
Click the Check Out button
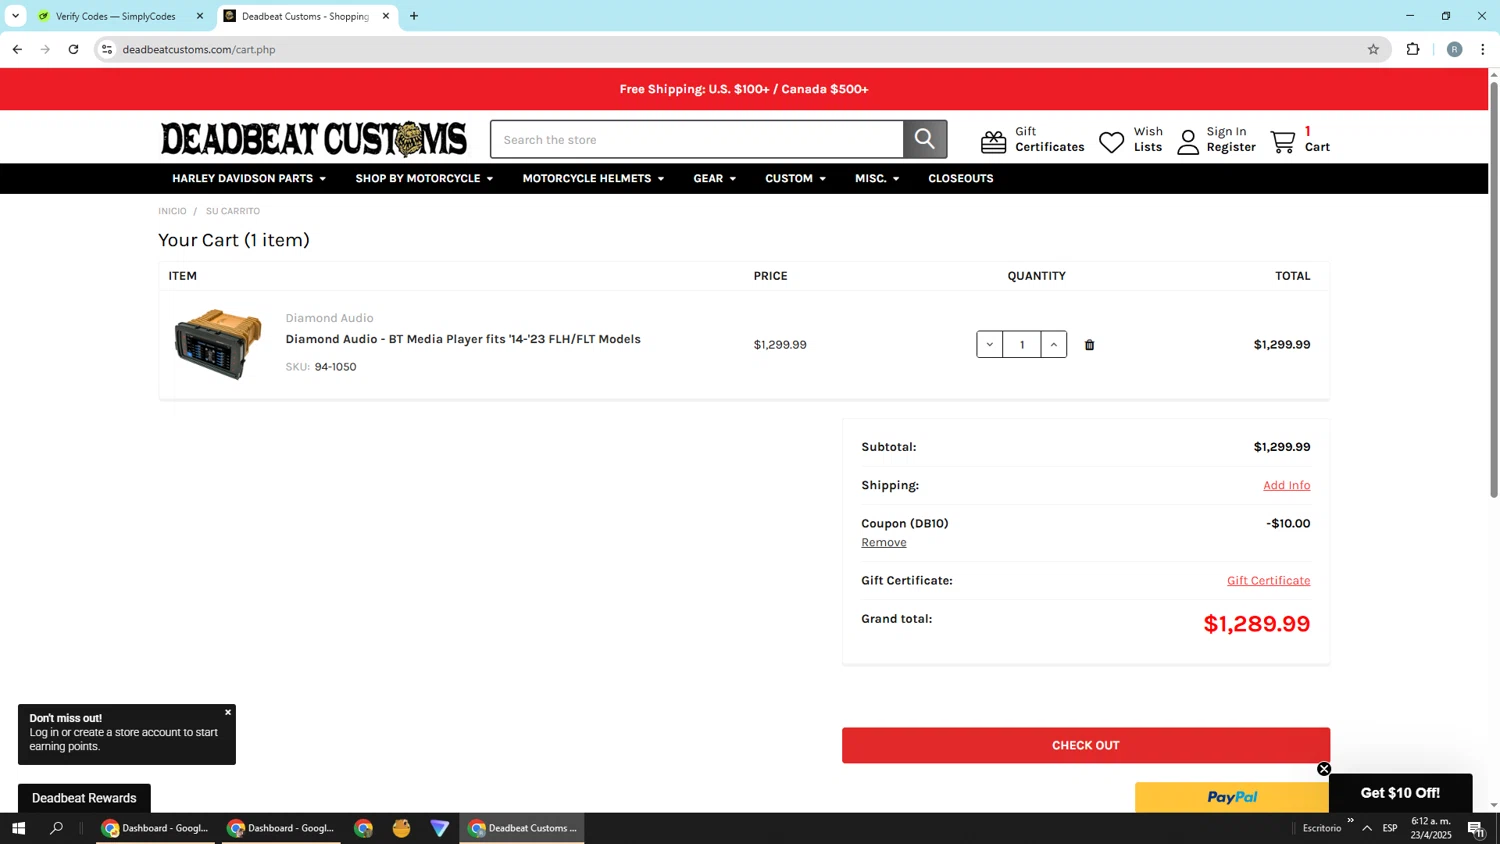pyautogui.click(x=1086, y=745)
